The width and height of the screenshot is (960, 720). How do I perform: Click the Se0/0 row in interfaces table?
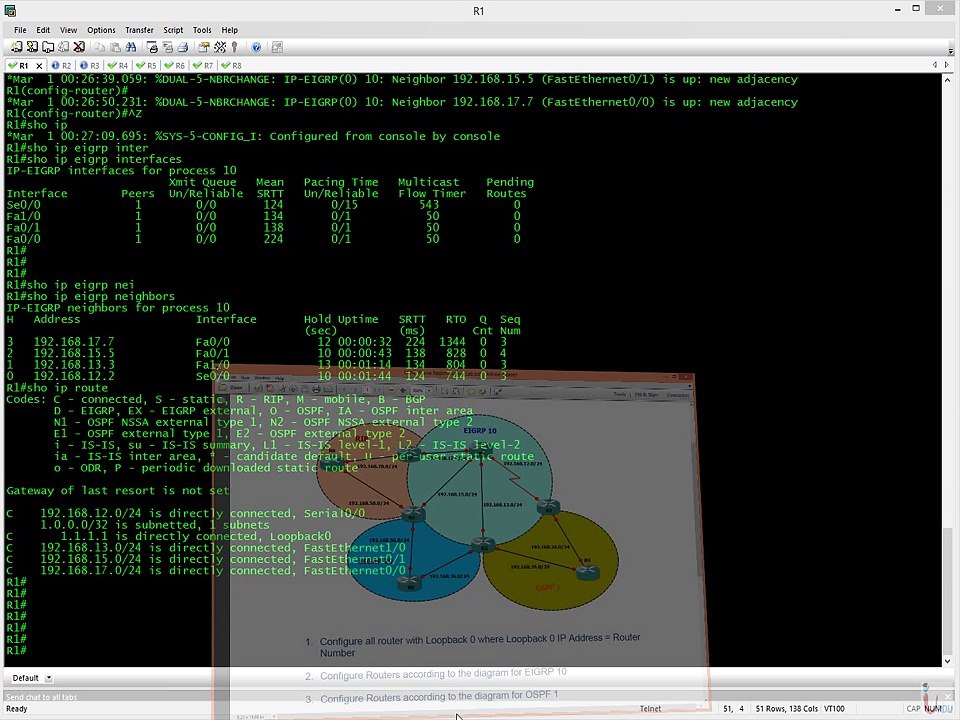point(263,204)
